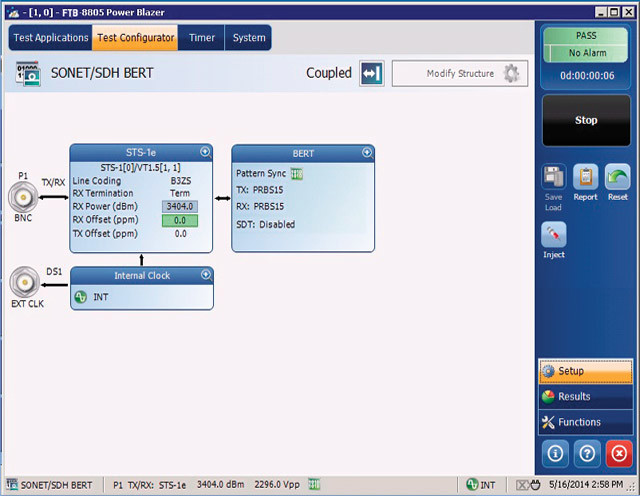
Task: Click the Reset arrow icon
Action: click(x=617, y=177)
